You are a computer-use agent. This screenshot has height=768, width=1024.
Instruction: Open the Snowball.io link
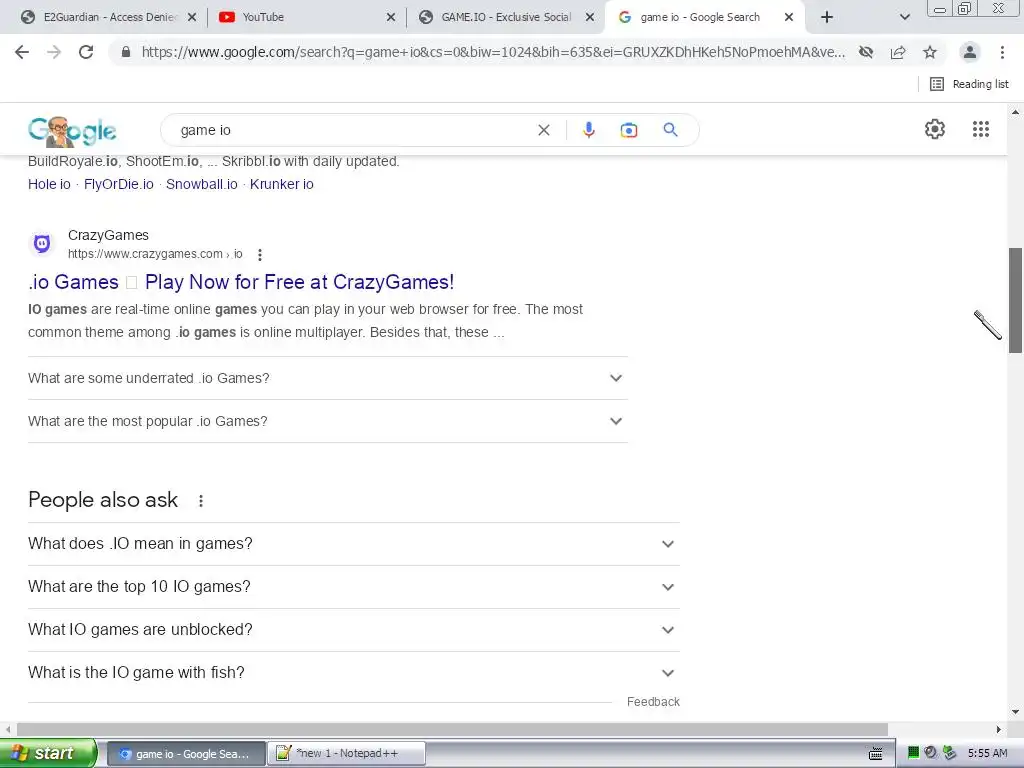click(x=202, y=184)
